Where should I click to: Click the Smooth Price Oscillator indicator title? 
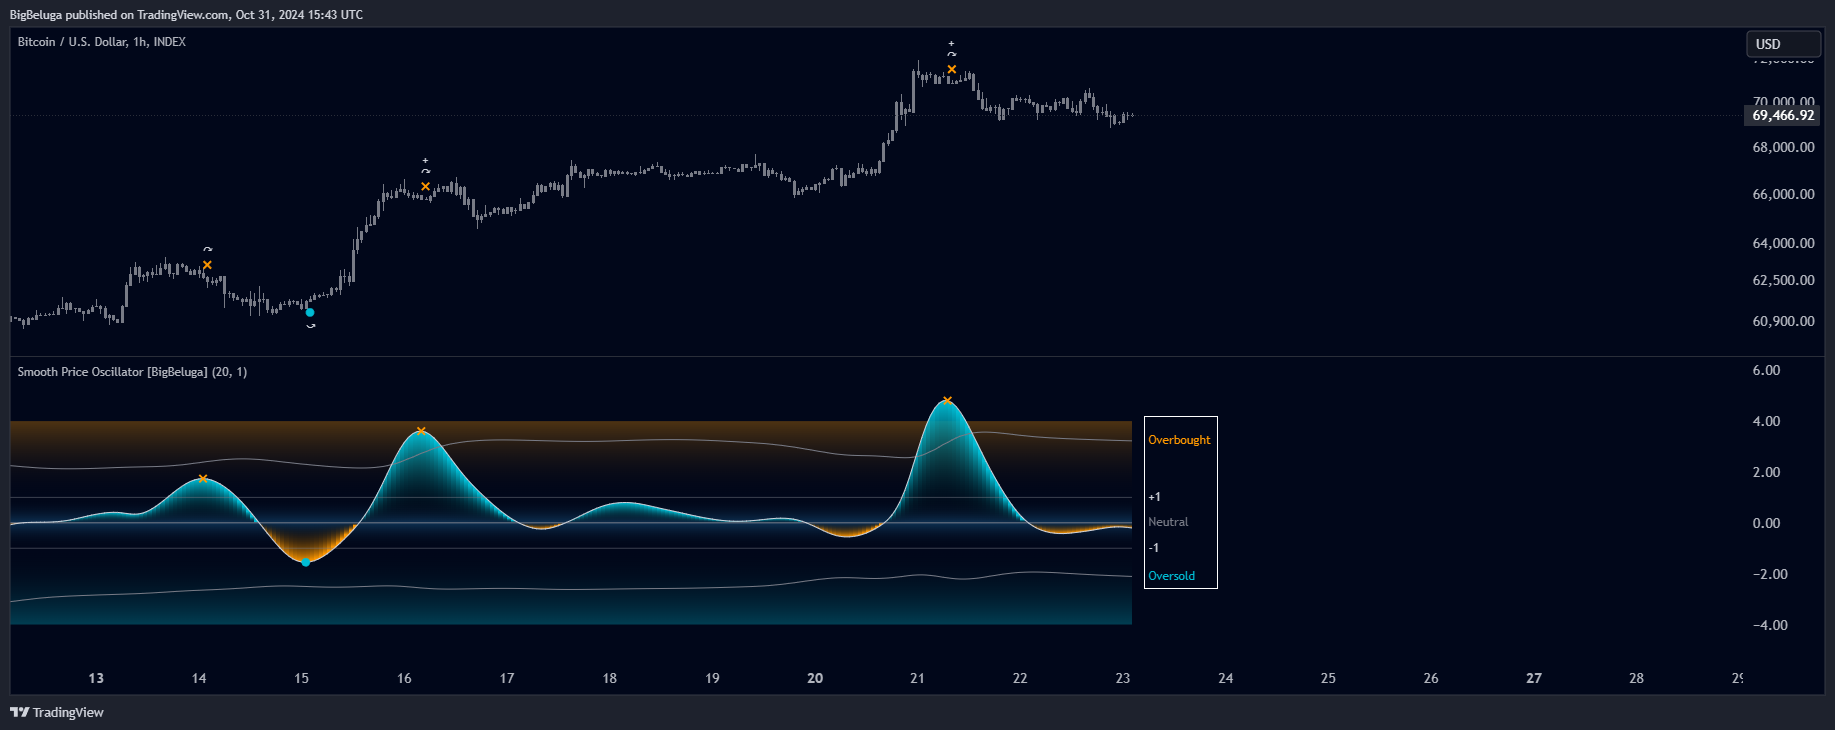[132, 372]
